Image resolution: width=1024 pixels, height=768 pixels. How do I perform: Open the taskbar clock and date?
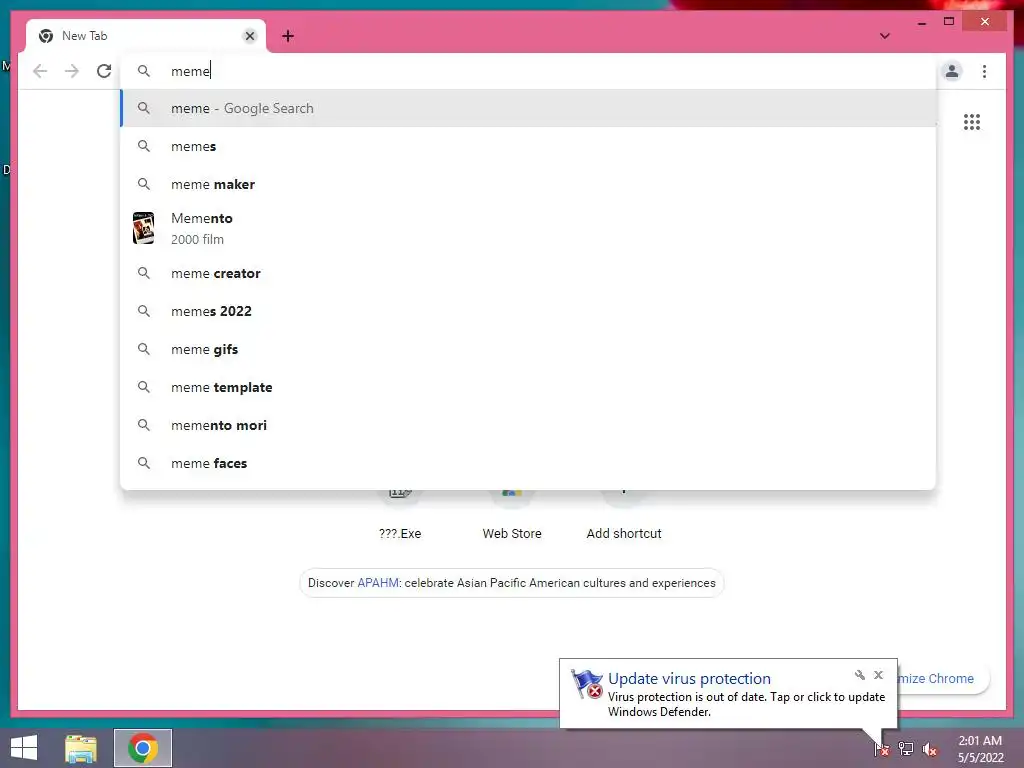tap(980, 749)
